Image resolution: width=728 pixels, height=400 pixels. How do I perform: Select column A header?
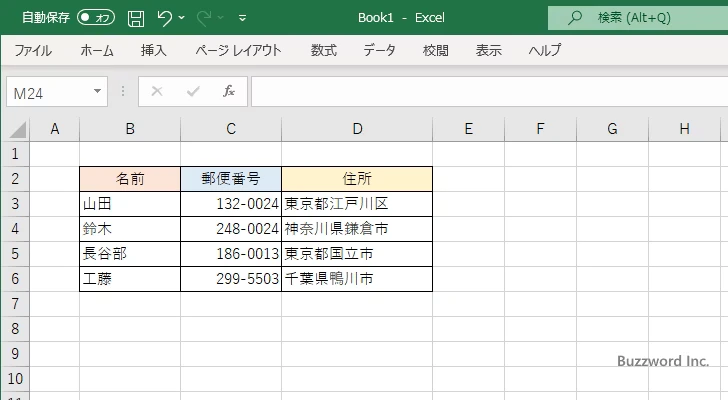[x=55, y=129]
